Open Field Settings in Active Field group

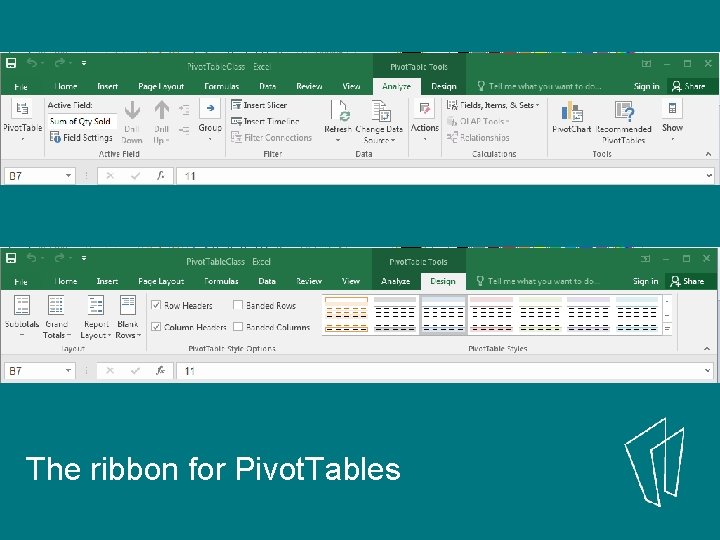point(81,137)
